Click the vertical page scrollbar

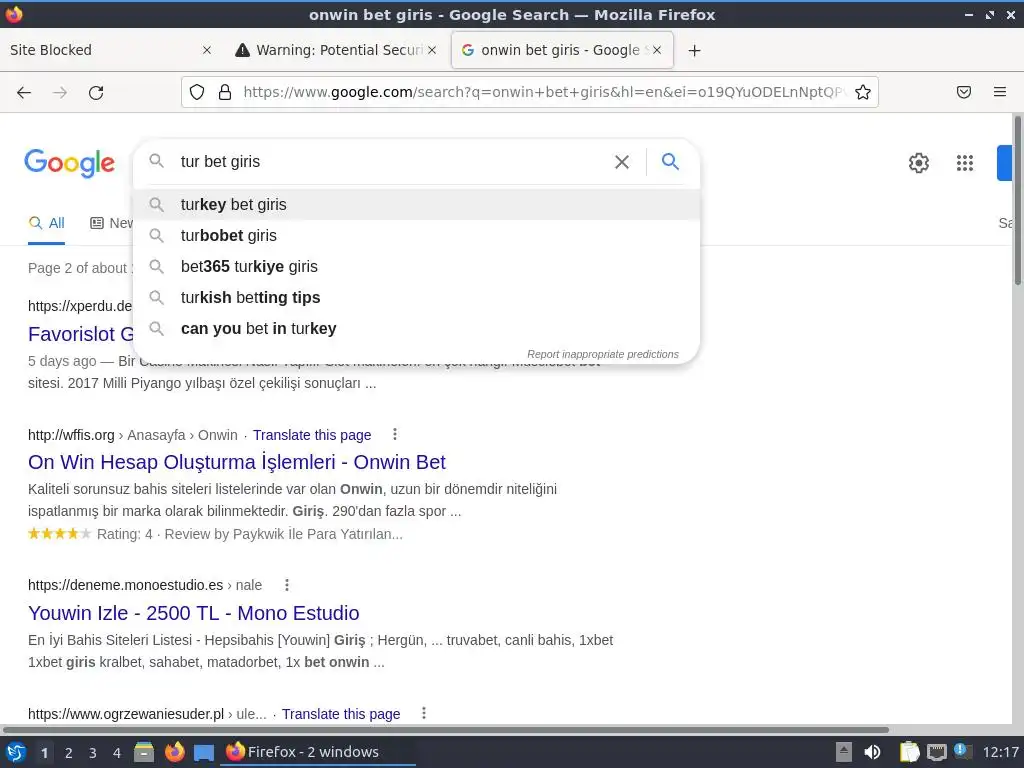pyautogui.click(x=1017, y=200)
